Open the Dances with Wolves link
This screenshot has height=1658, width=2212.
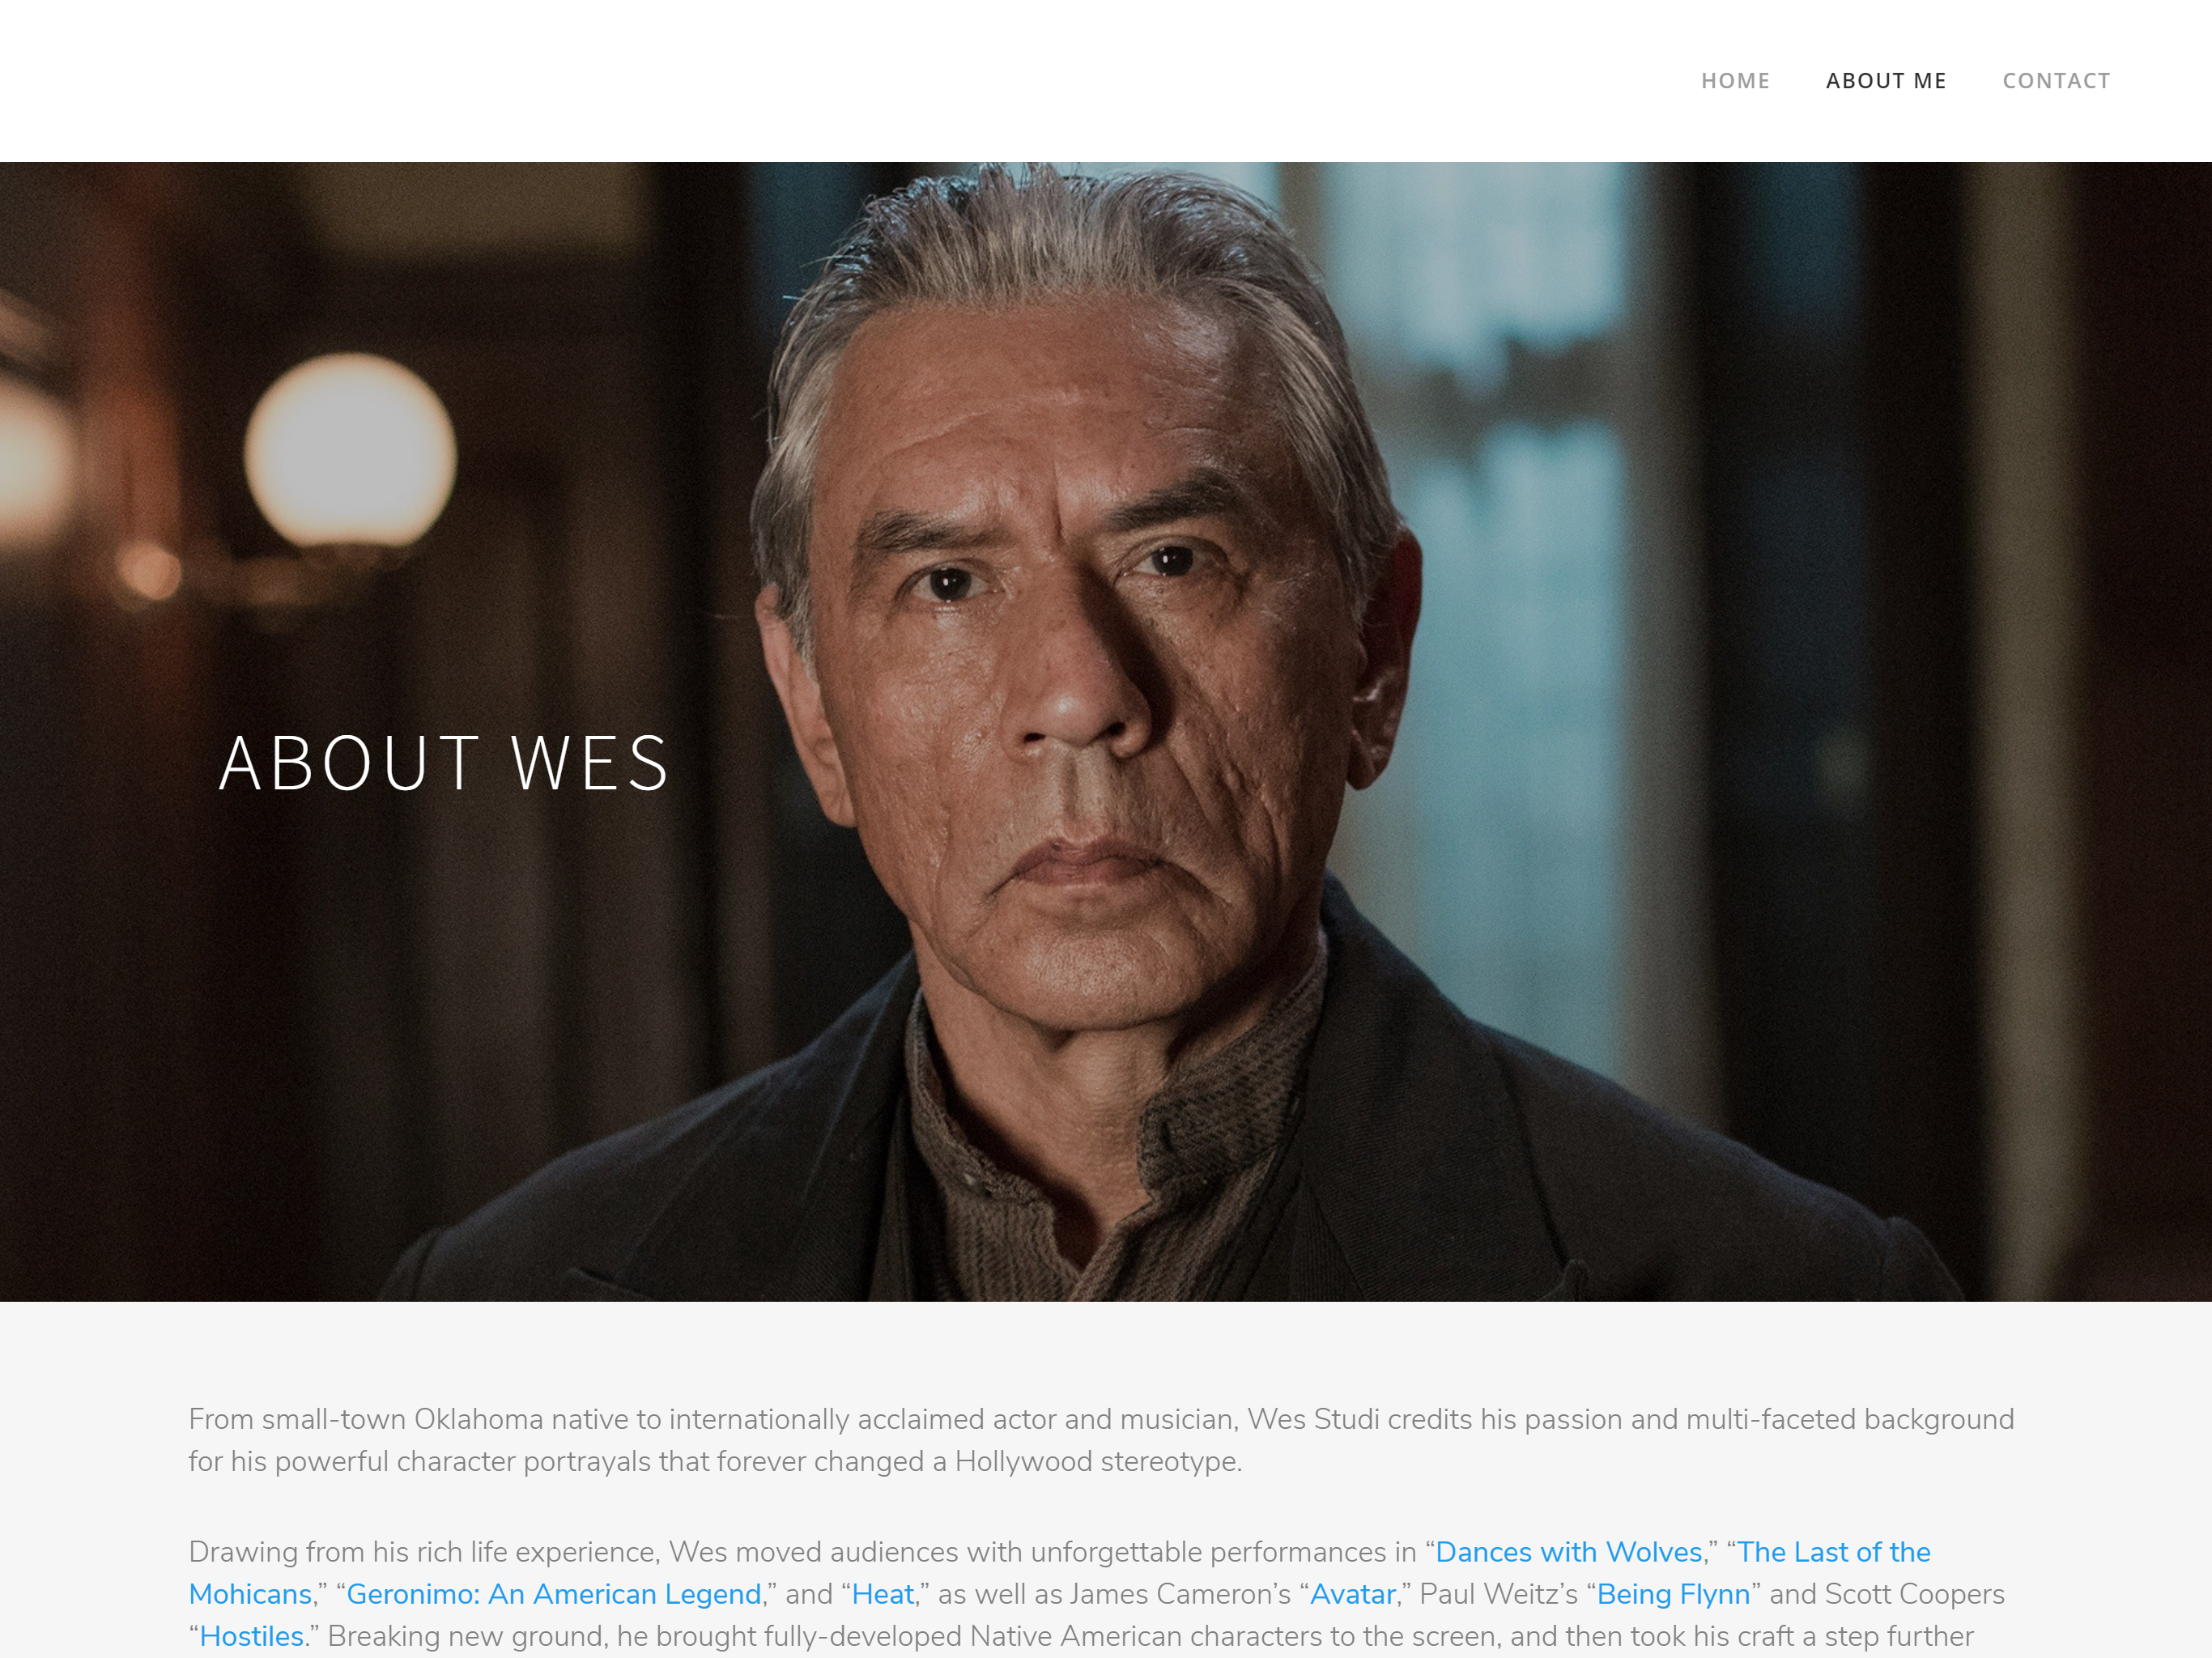click(x=1568, y=1552)
